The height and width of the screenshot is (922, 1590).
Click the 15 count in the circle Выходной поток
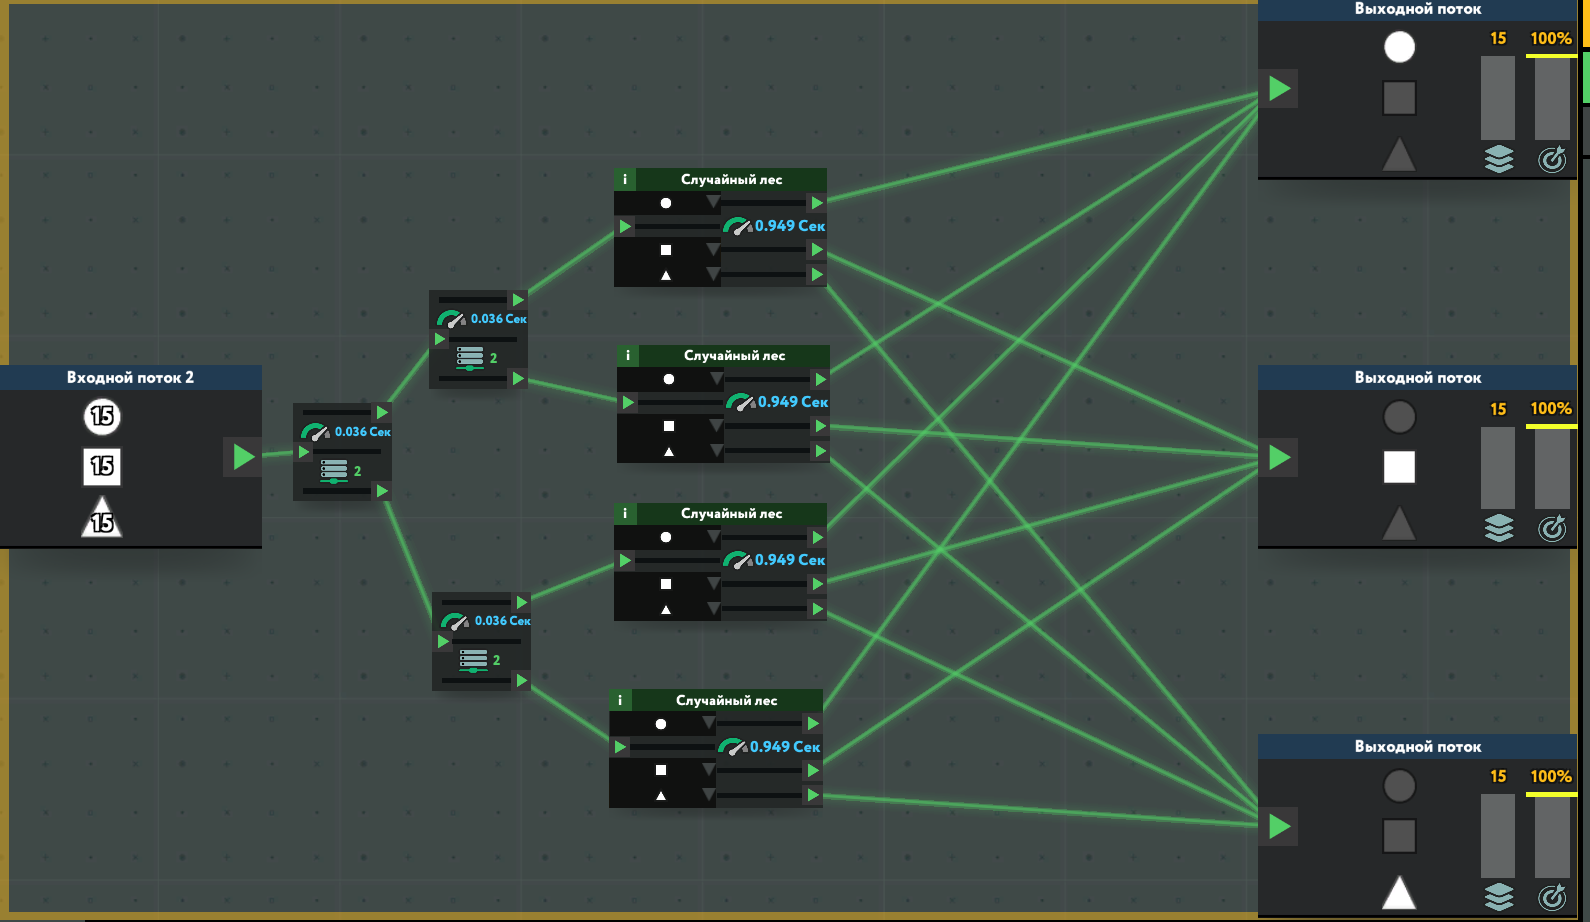1498,39
